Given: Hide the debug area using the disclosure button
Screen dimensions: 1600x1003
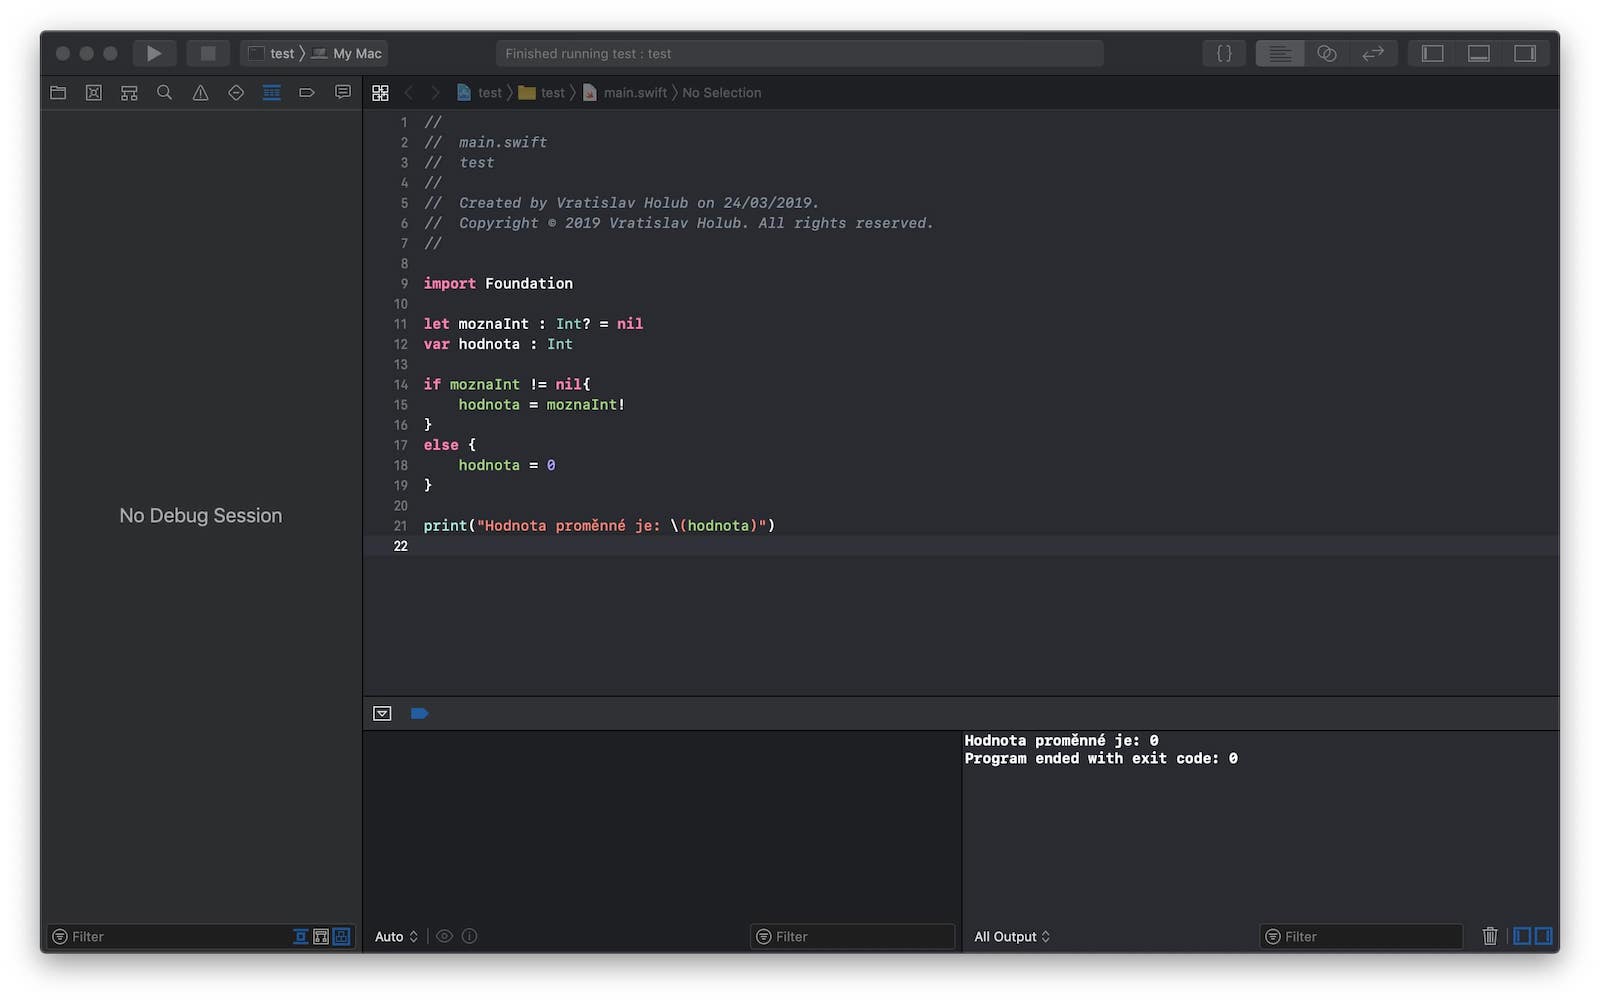Looking at the screenshot, I should point(382,713).
